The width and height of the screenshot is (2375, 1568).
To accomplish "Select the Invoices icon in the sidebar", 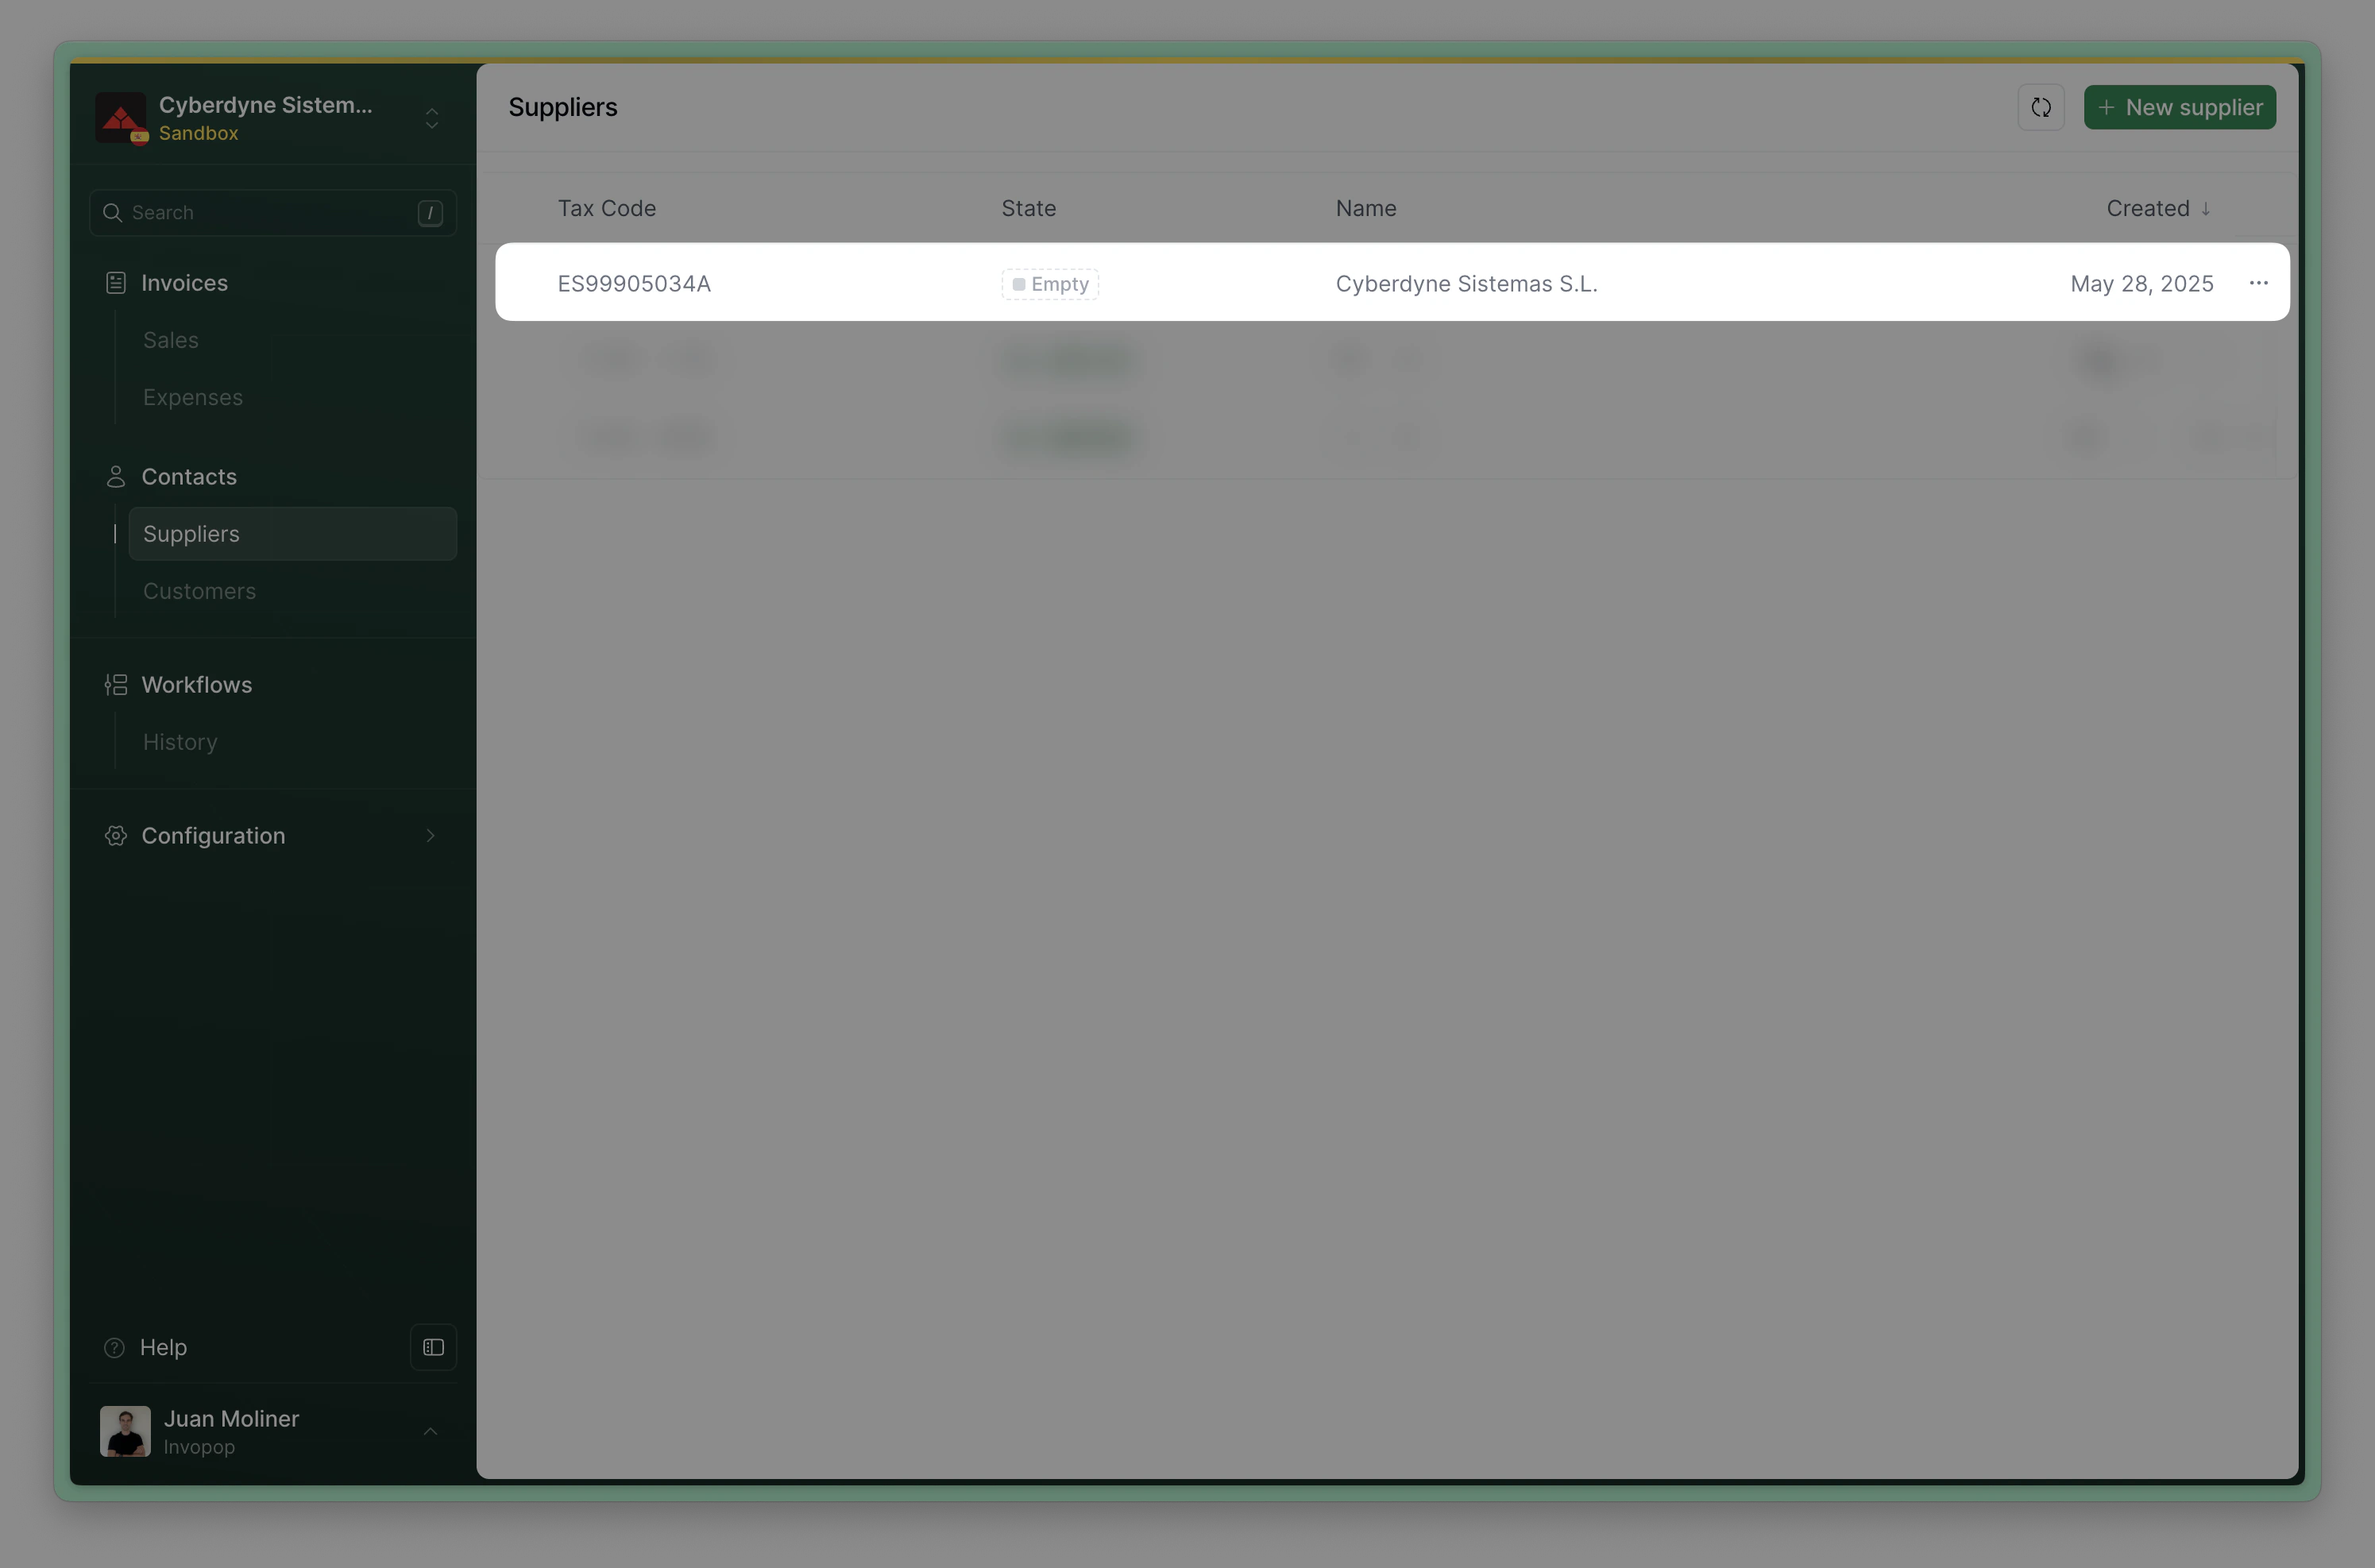I will [115, 282].
